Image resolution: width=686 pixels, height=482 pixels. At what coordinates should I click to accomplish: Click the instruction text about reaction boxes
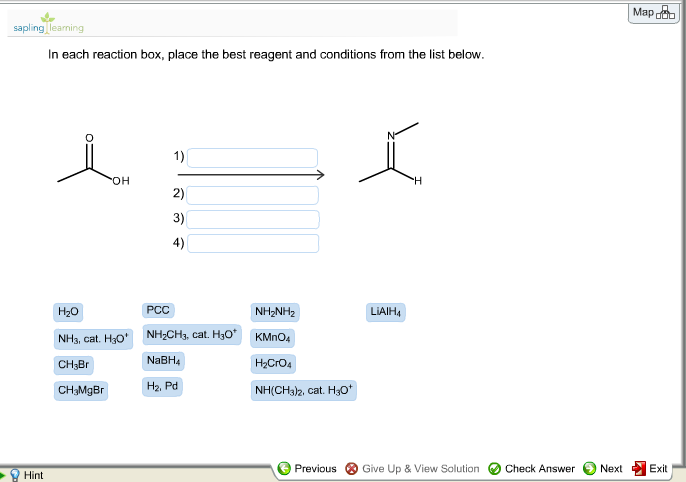266,55
